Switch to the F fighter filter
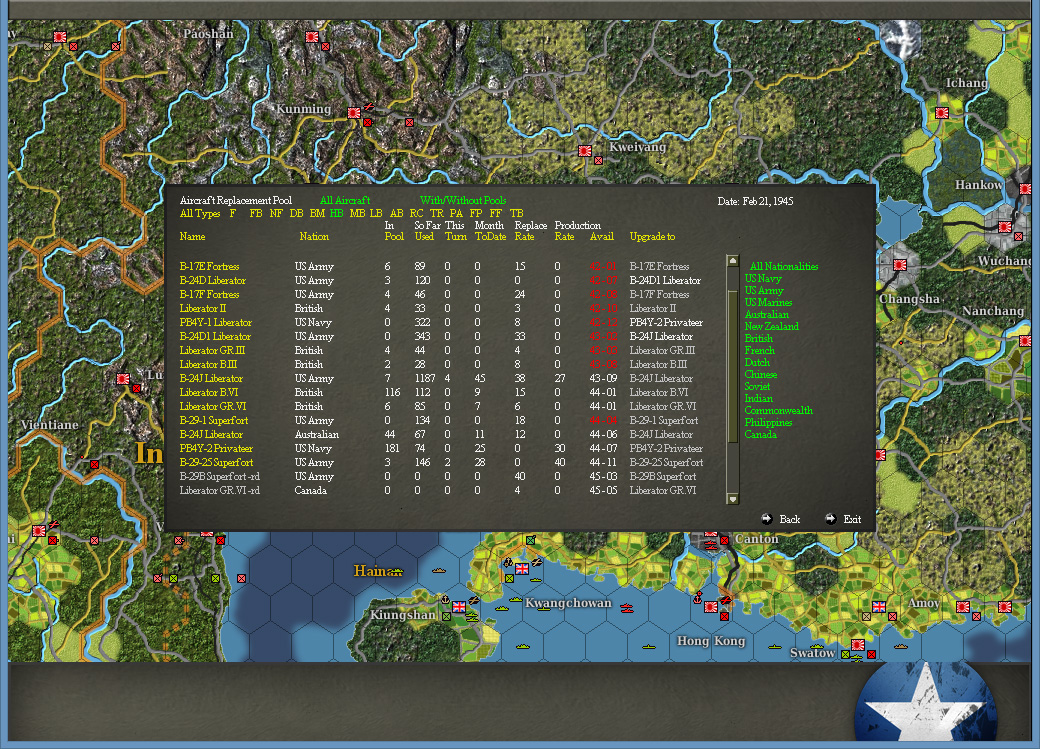Viewport: 1040px width, 749px height. (232, 213)
